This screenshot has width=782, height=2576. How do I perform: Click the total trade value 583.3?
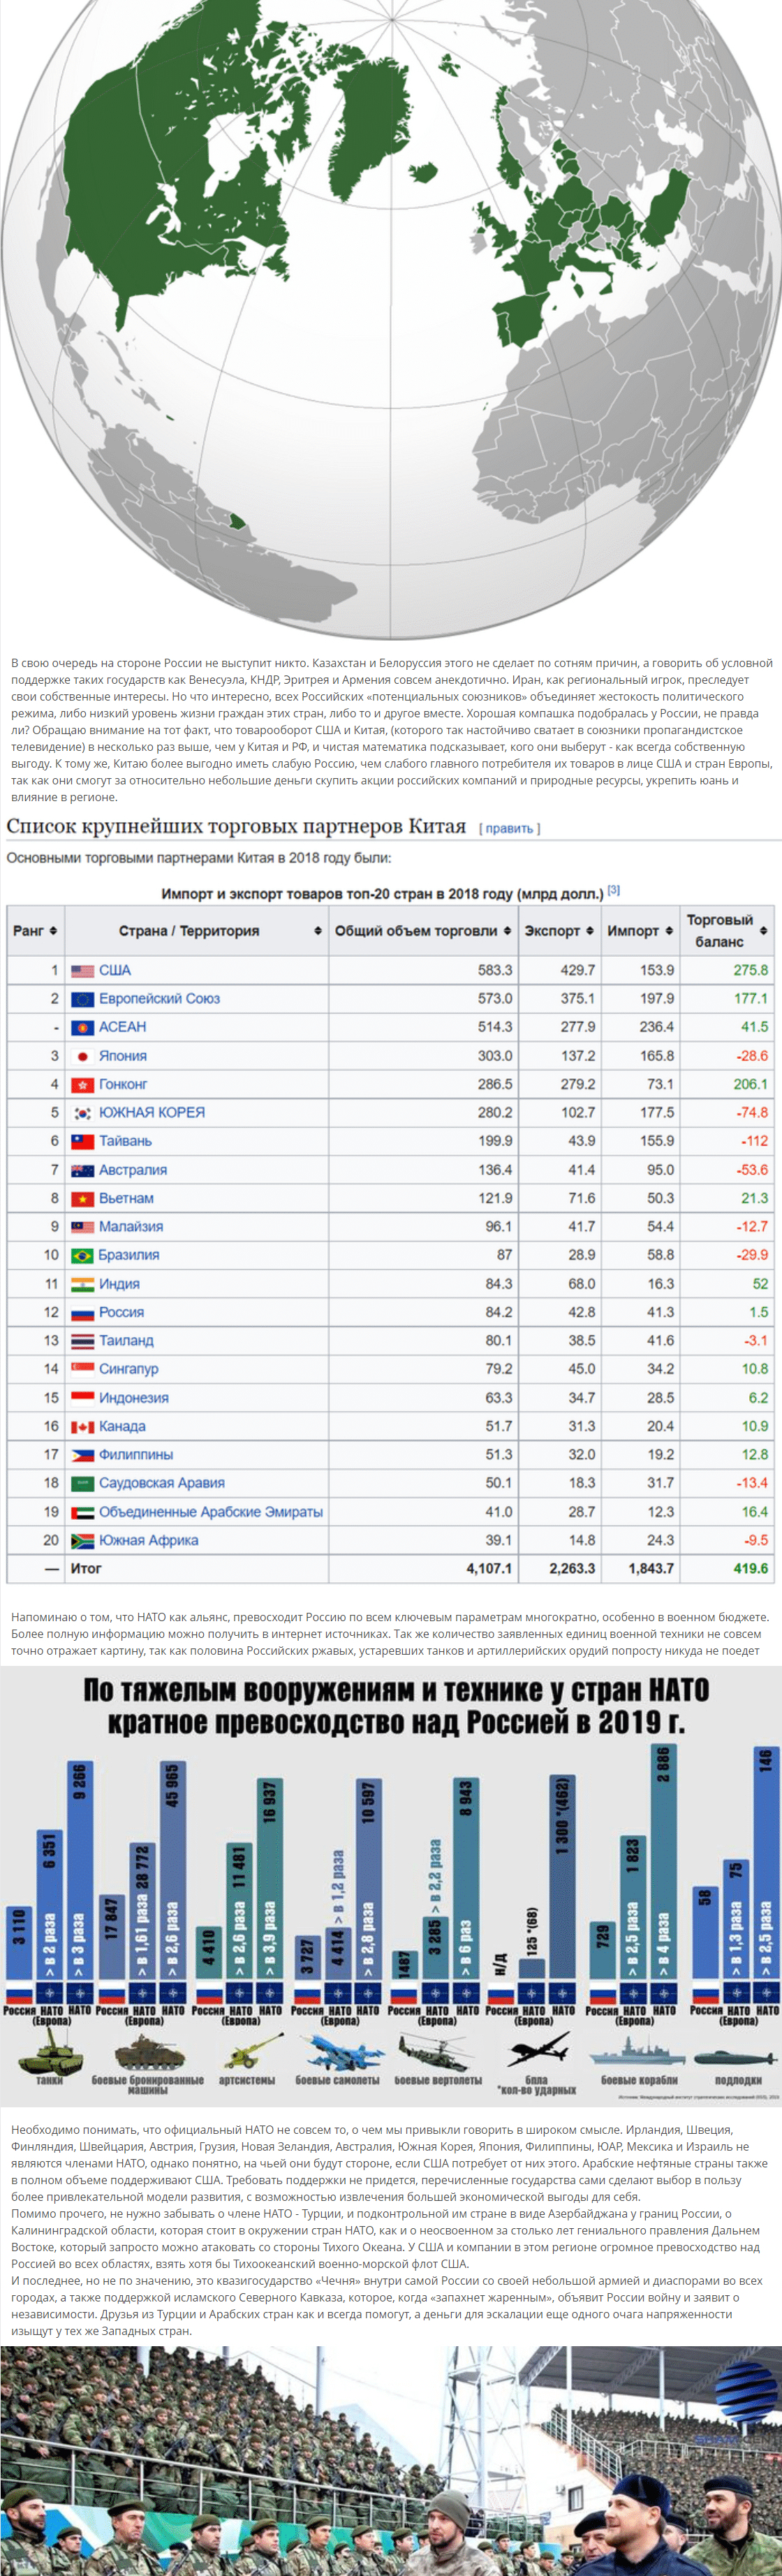495,970
